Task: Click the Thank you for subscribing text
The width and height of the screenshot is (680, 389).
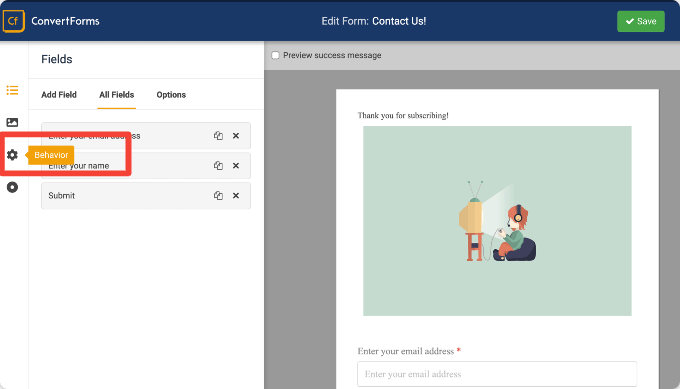Action: pyautogui.click(x=403, y=115)
